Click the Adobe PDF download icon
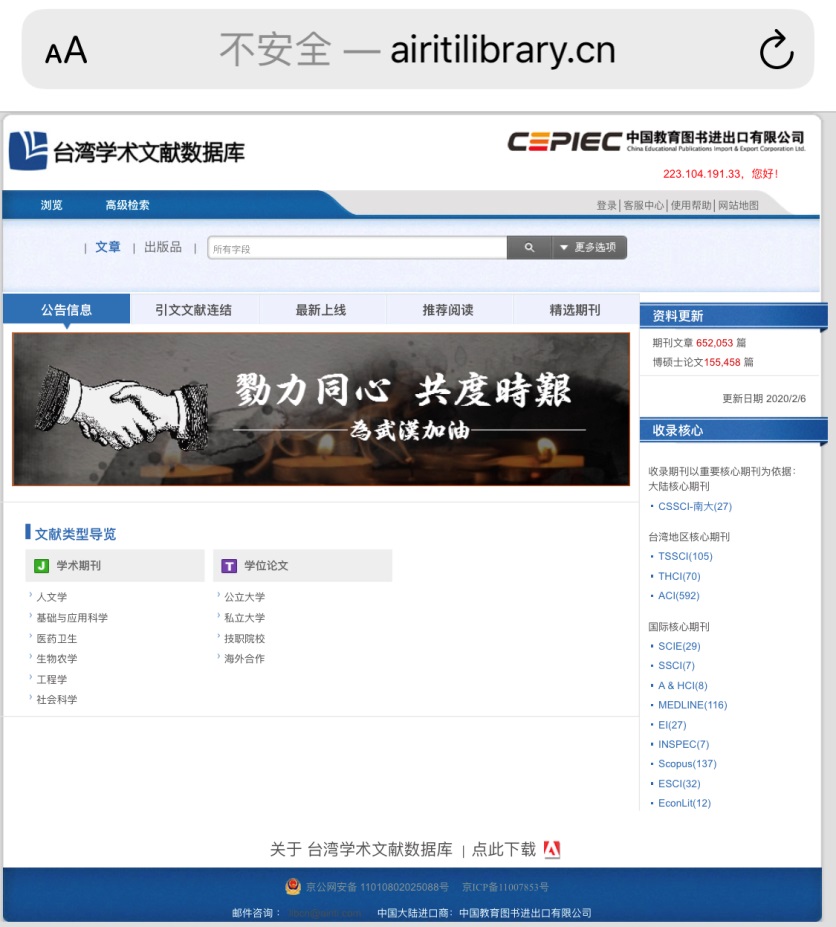The height and width of the screenshot is (927, 836). (552, 850)
